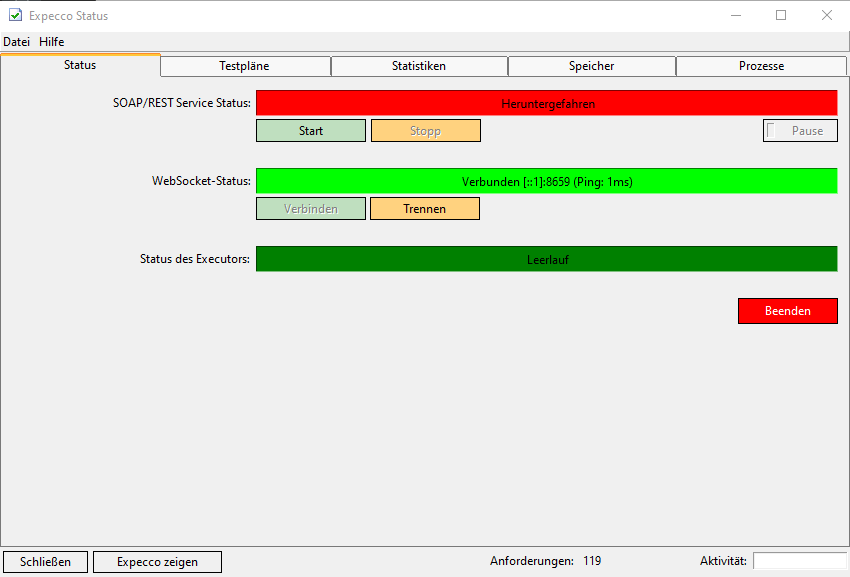Click the Verbinden WebSocket button
Screen dimensions: 850x577
click(x=310, y=209)
